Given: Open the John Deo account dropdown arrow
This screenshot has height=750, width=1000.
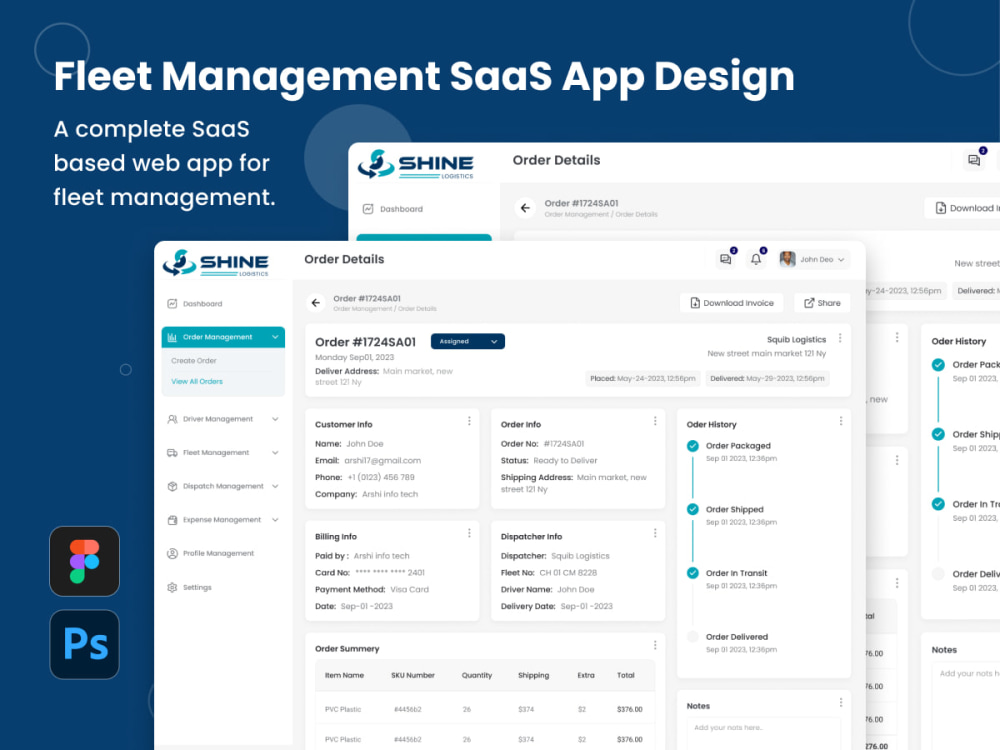Looking at the screenshot, I should point(841,260).
